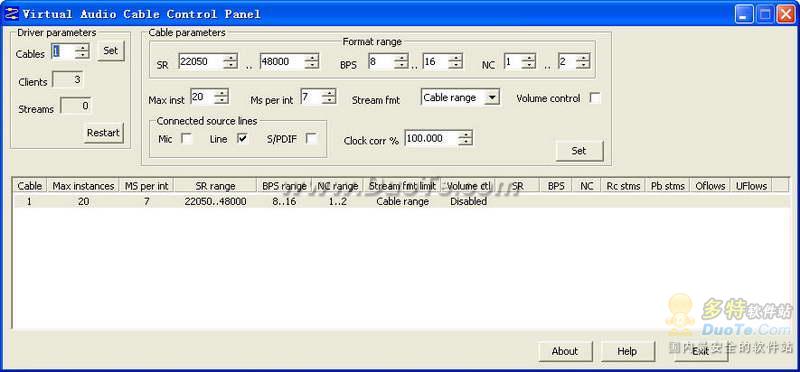The image size is (800, 372).
Task: Open the Stream fmt dropdown
Action: tap(491, 97)
